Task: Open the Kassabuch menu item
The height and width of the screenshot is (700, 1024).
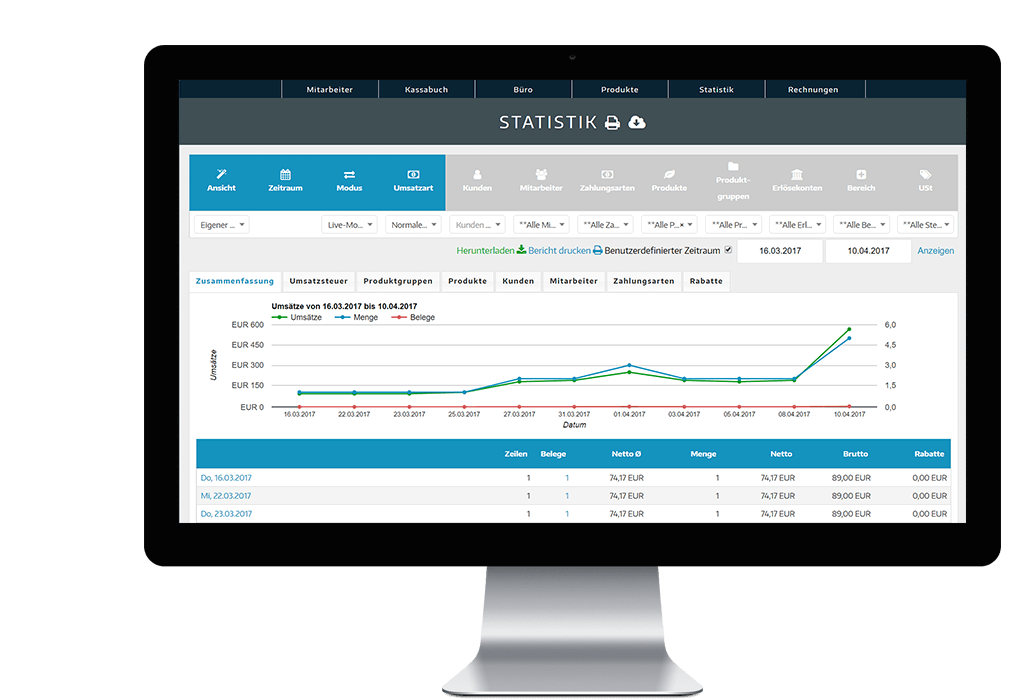Action: coord(426,89)
